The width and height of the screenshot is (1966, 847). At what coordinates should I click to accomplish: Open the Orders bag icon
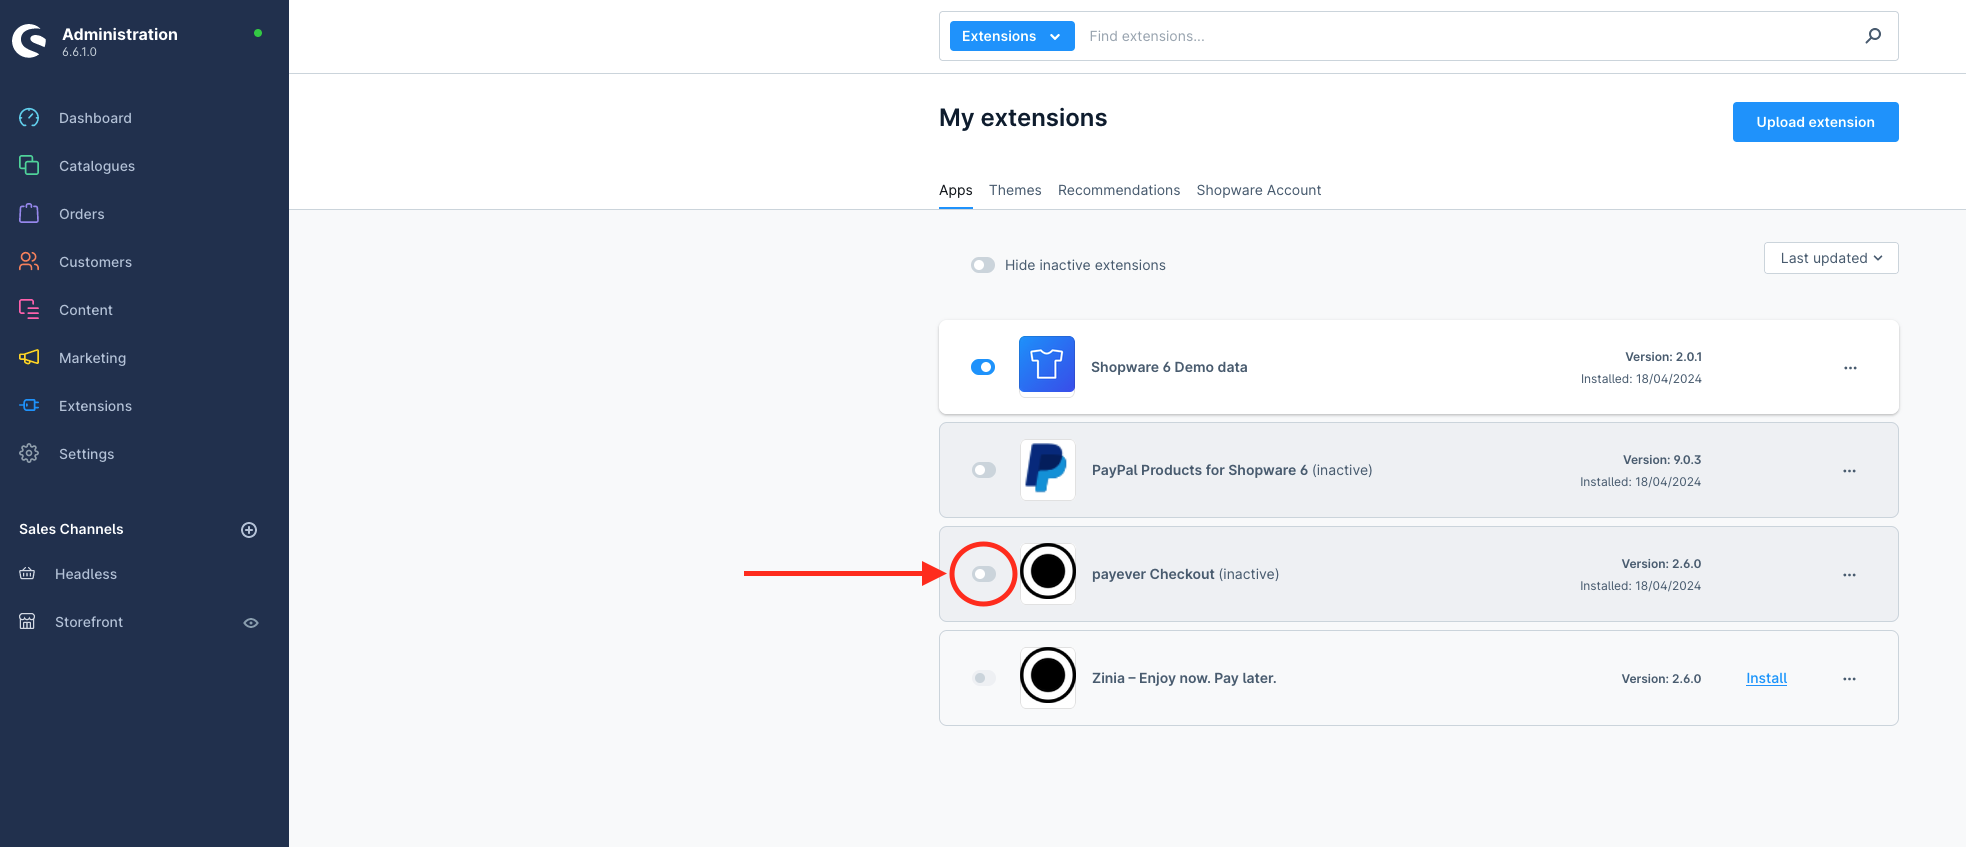pyautogui.click(x=29, y=214)
